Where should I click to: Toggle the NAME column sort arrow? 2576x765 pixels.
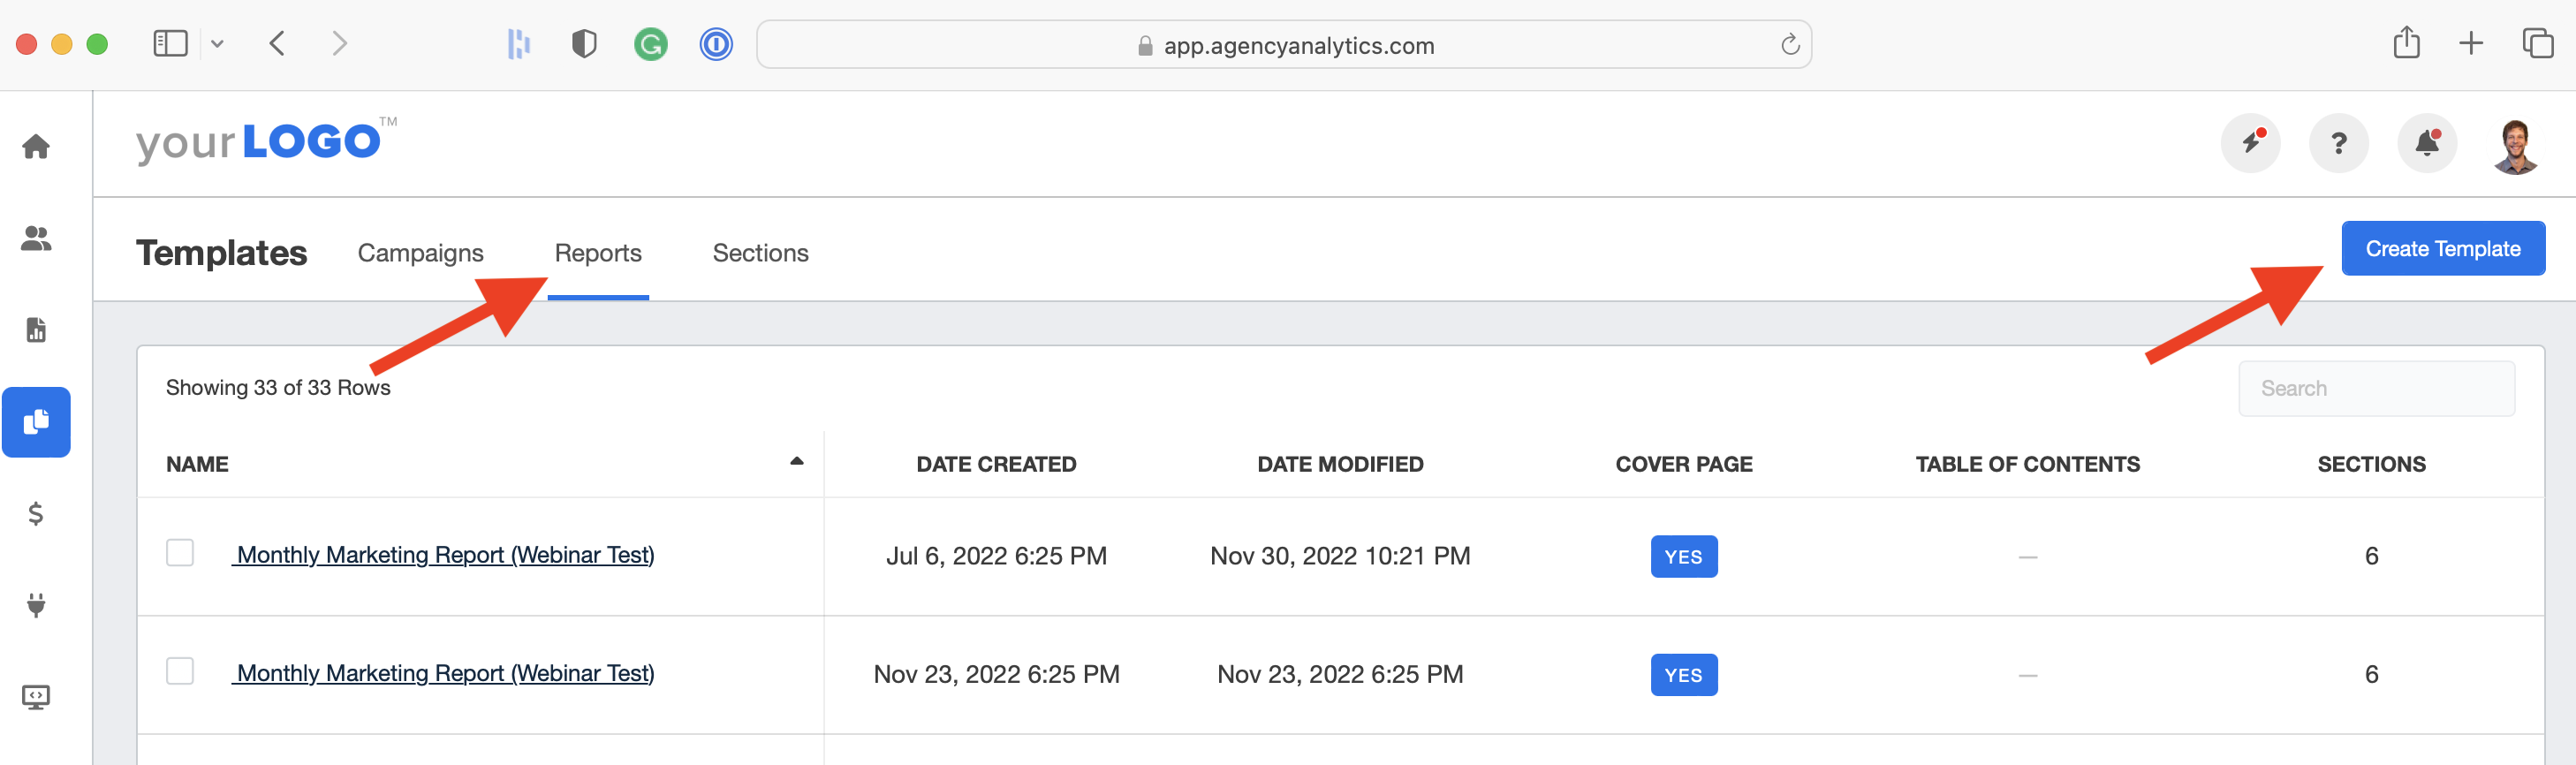[x=796, y=462]
